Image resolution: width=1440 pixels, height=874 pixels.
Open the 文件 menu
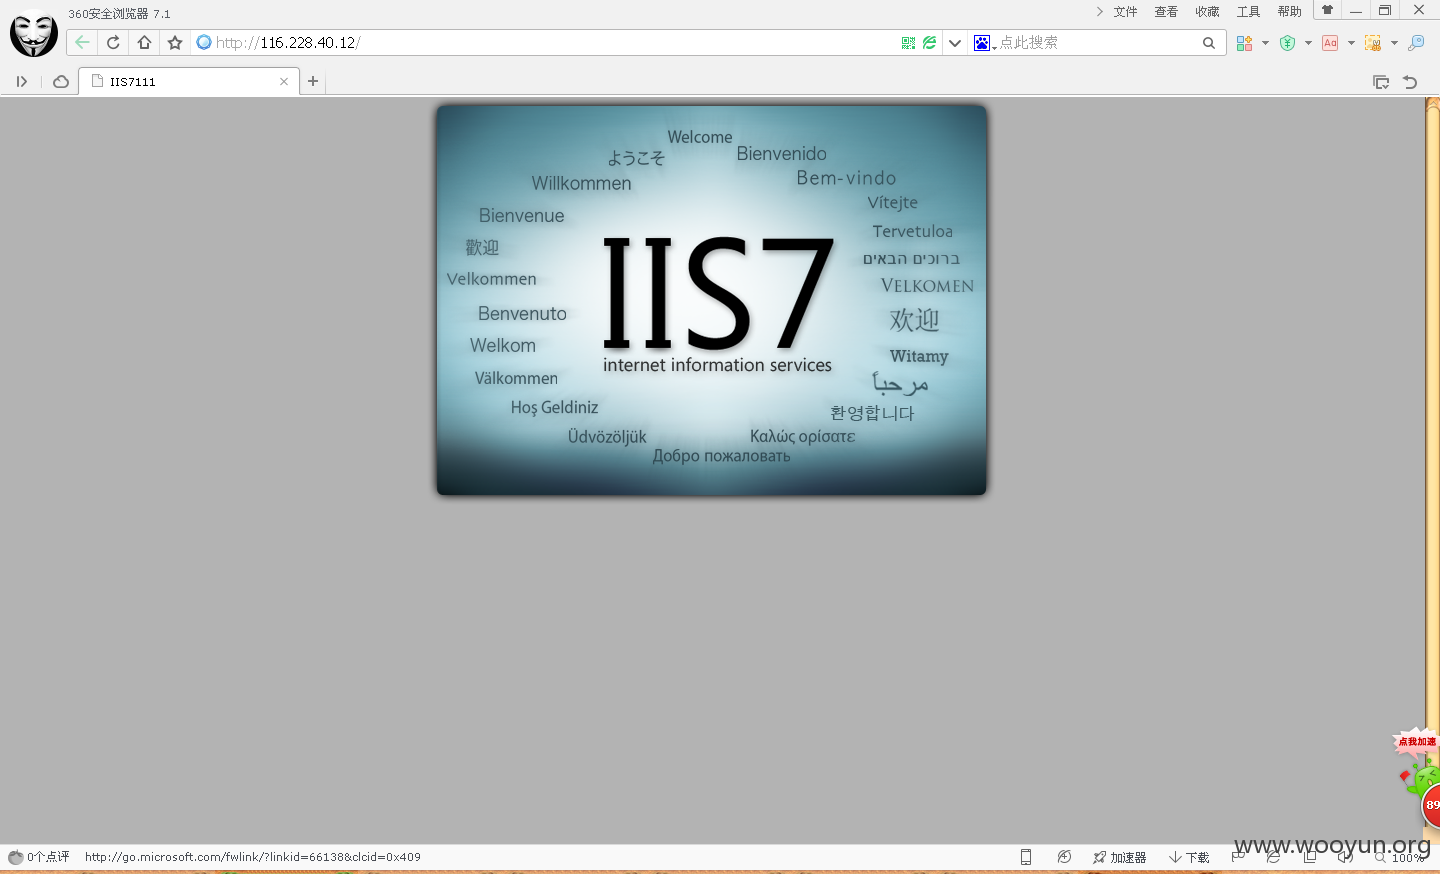(1125, 12)
